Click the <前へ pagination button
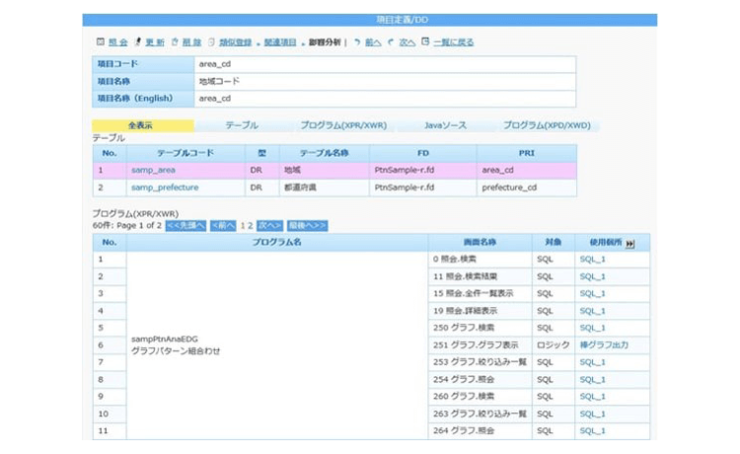The image size is (740, 454). (x=223, y=226)
